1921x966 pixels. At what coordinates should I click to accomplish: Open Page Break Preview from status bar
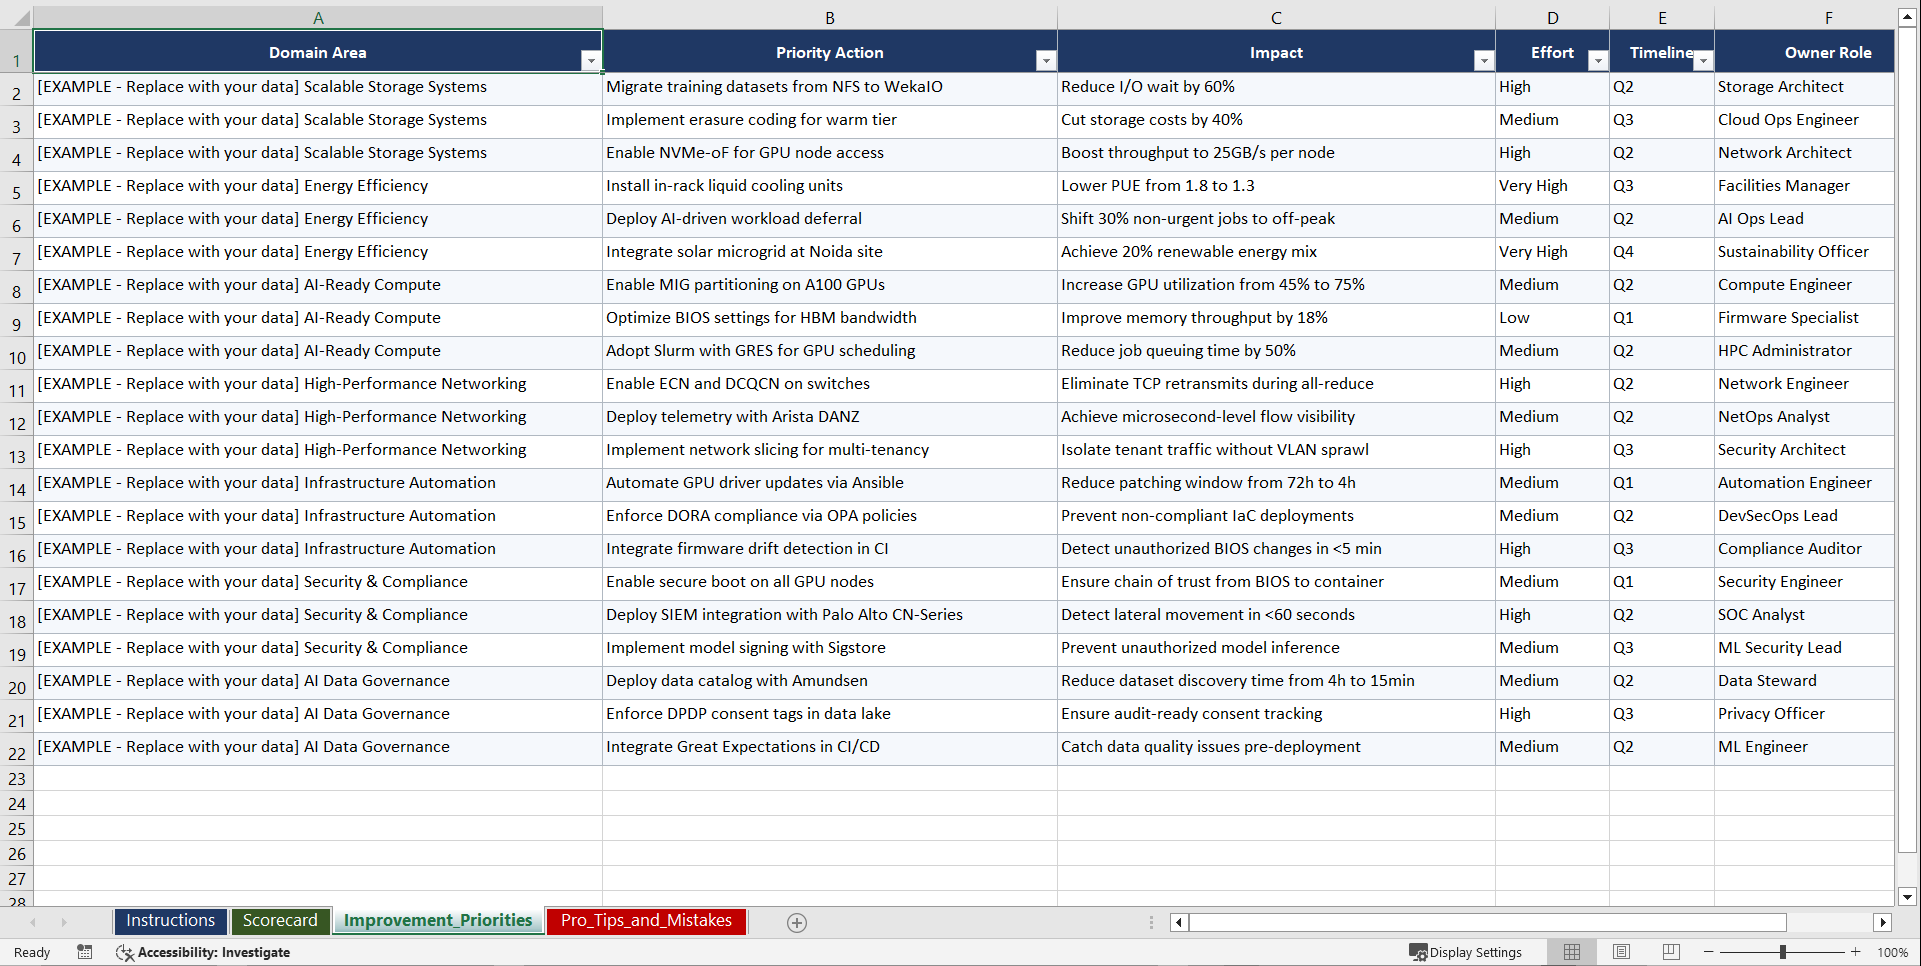click(x=1669, y=952)
